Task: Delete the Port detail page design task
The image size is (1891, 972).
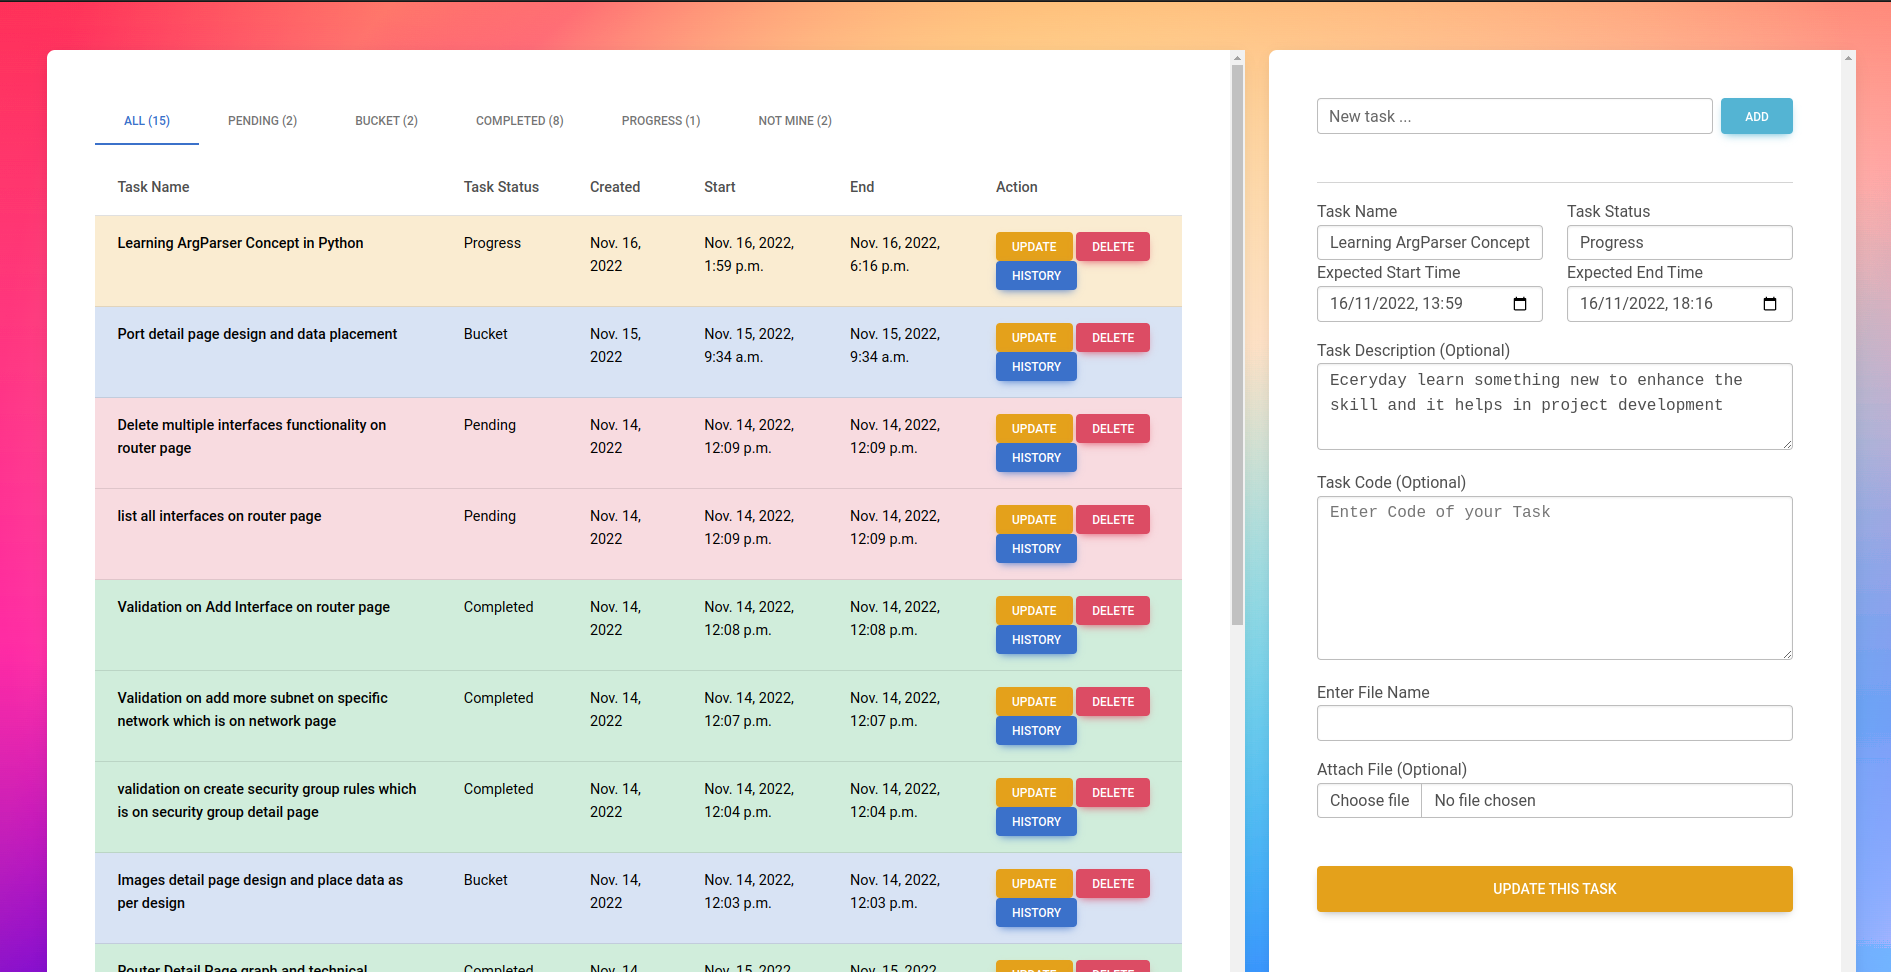Action: coord(1113,338)
